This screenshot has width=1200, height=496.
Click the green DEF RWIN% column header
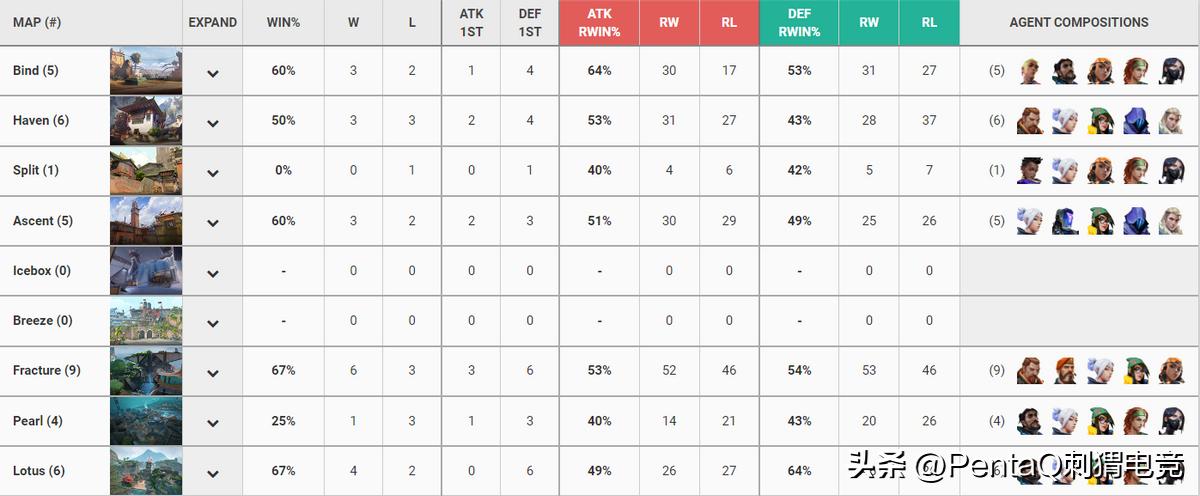[x=799, y=23]
